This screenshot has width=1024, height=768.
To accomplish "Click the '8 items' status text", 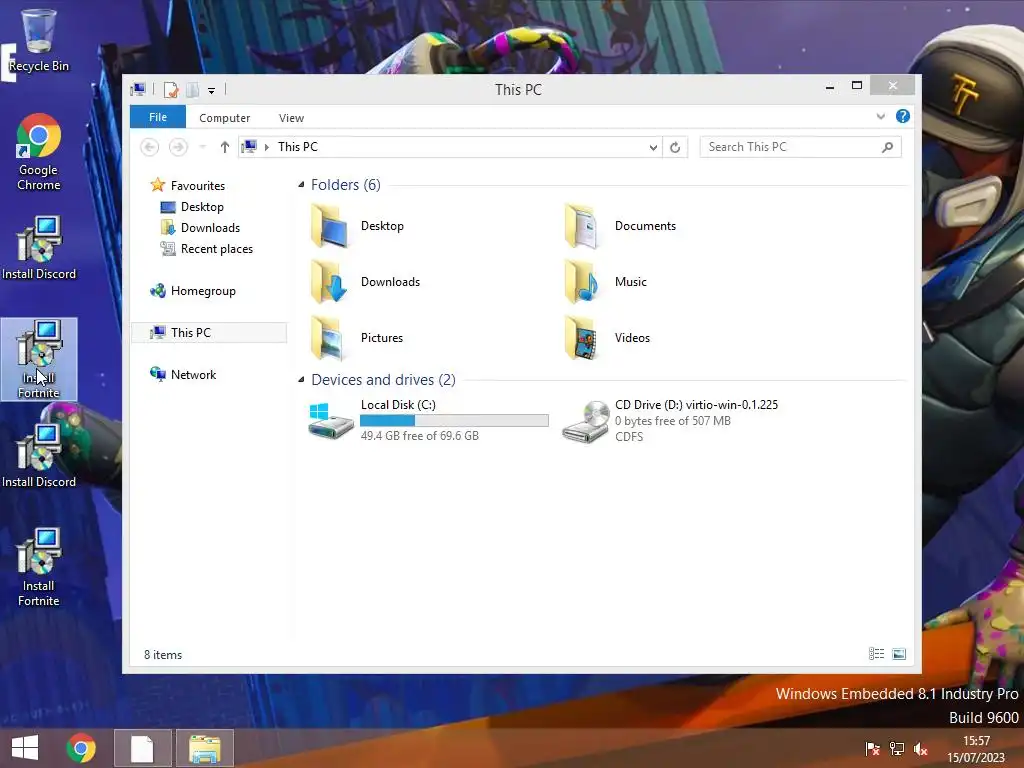I will click(163, 655).
